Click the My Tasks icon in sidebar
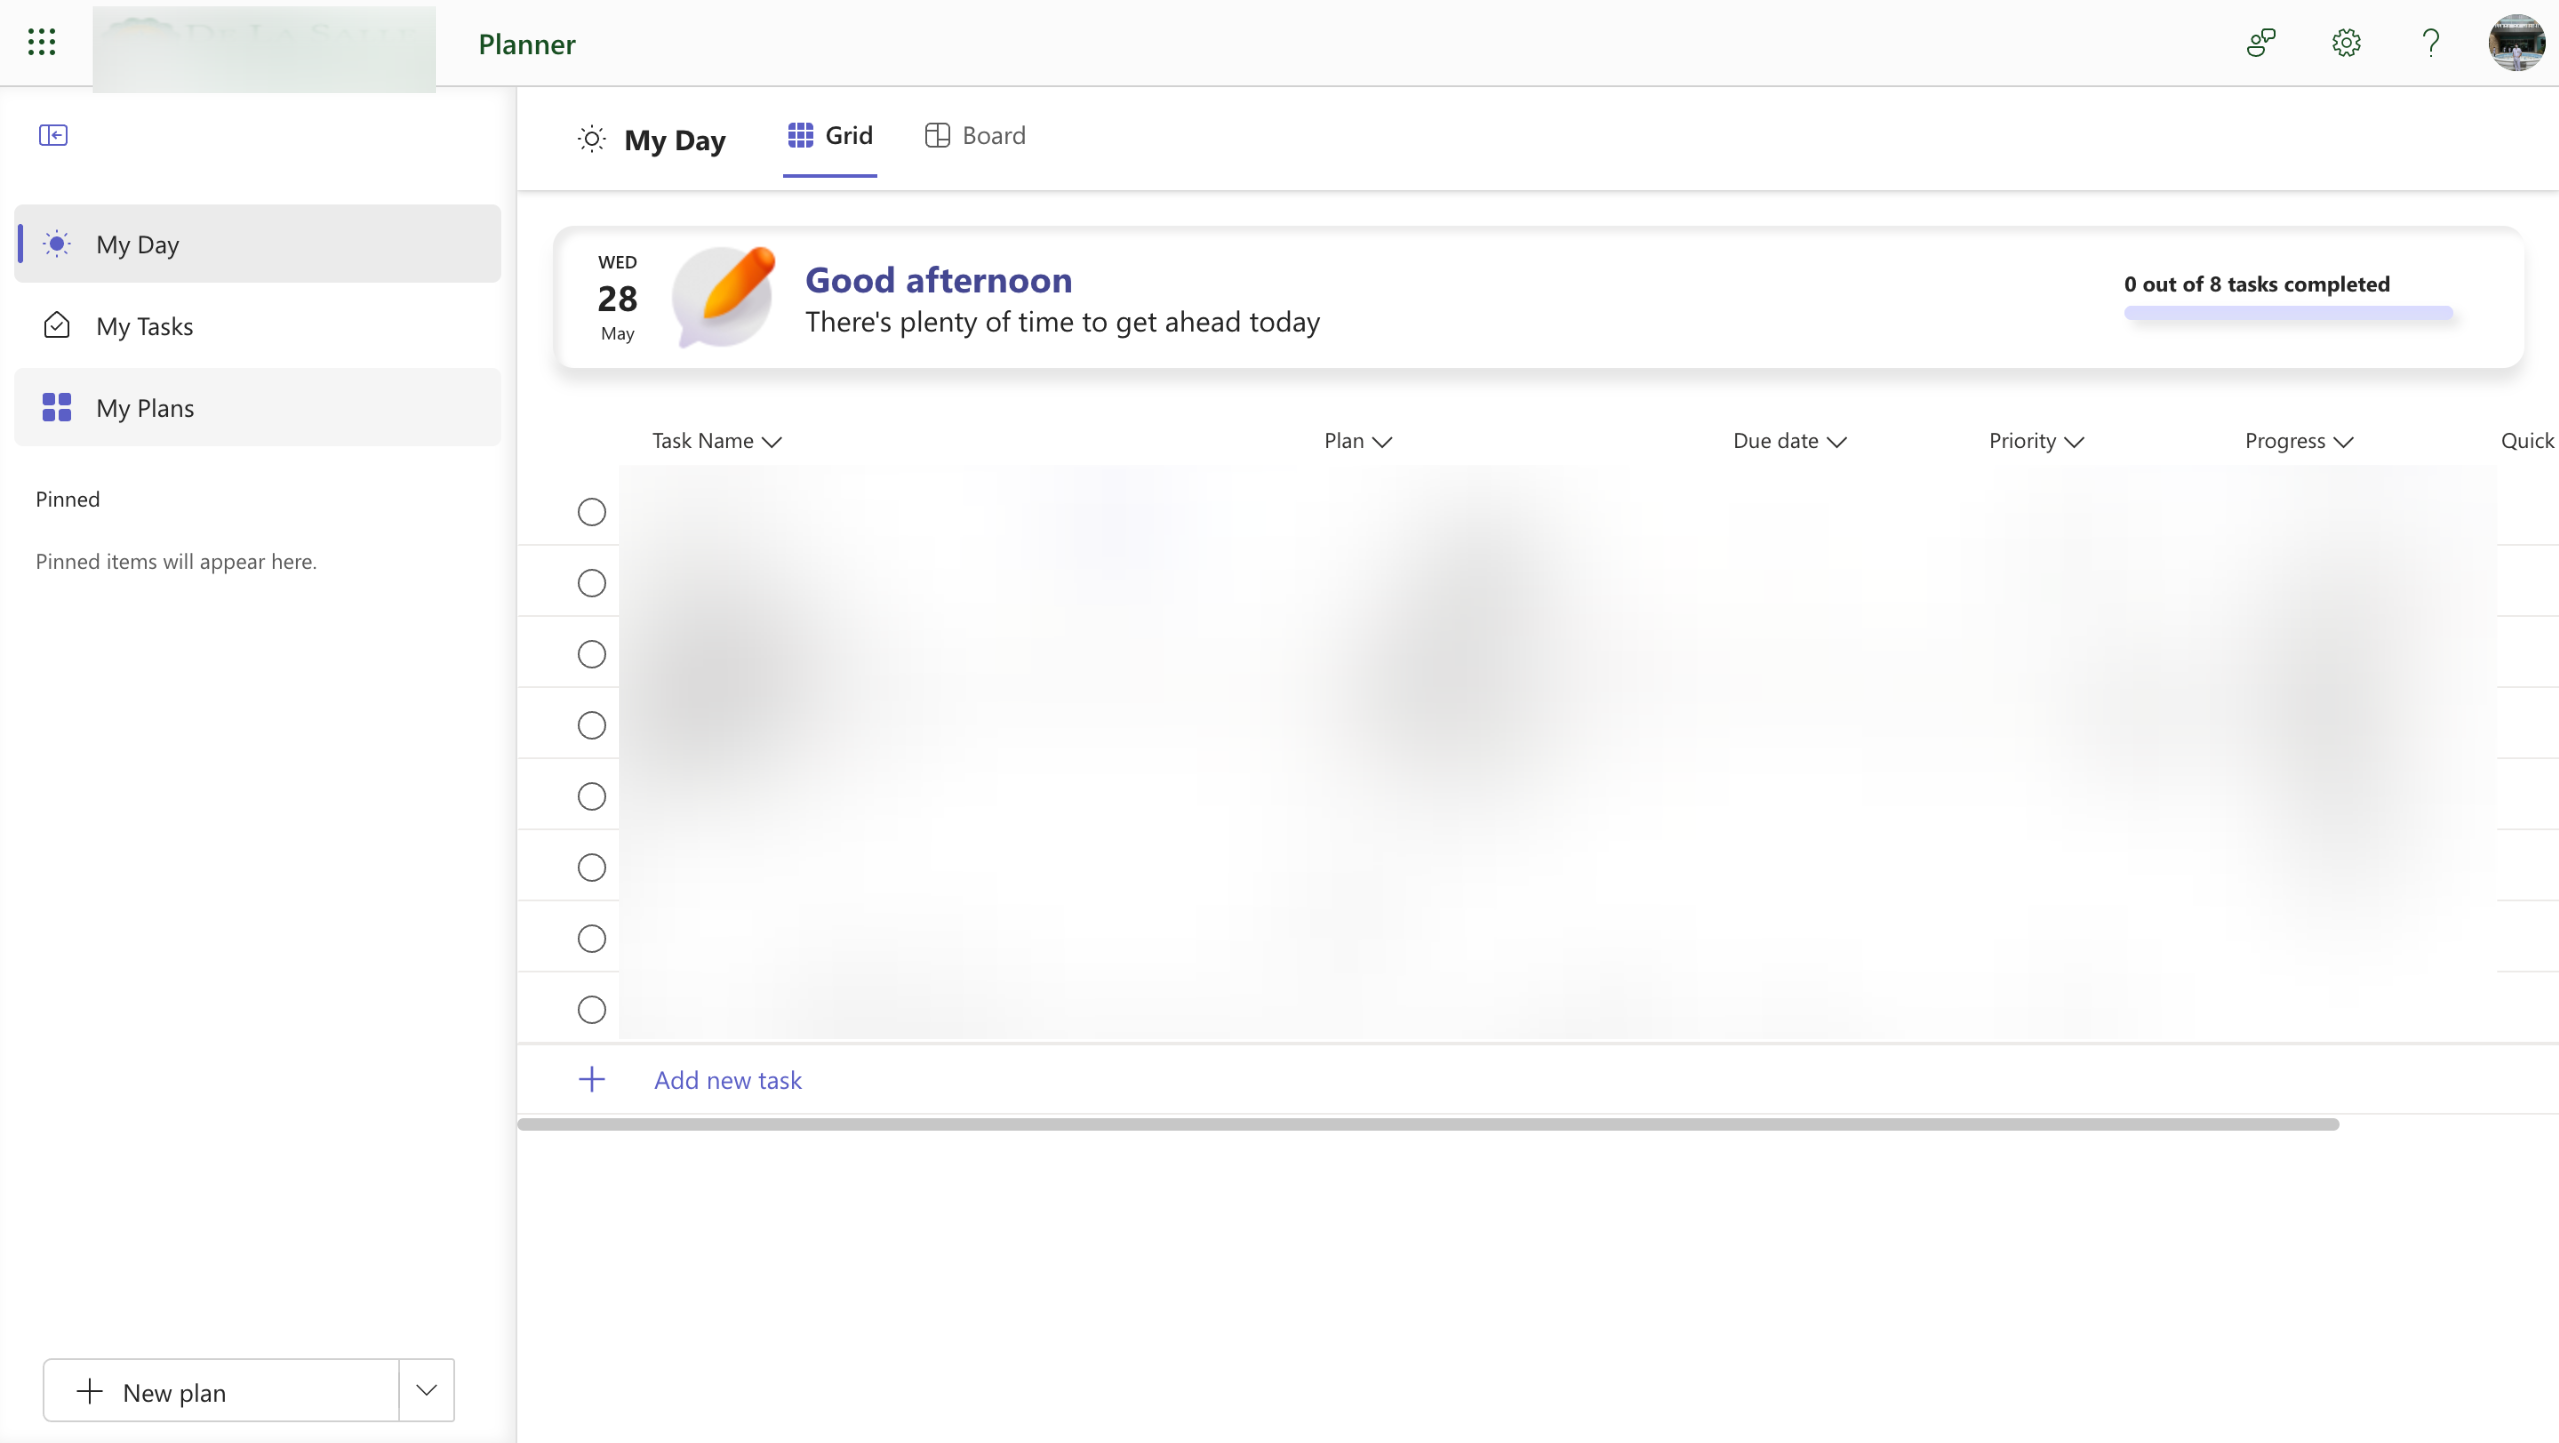 [x=57, y=325]
